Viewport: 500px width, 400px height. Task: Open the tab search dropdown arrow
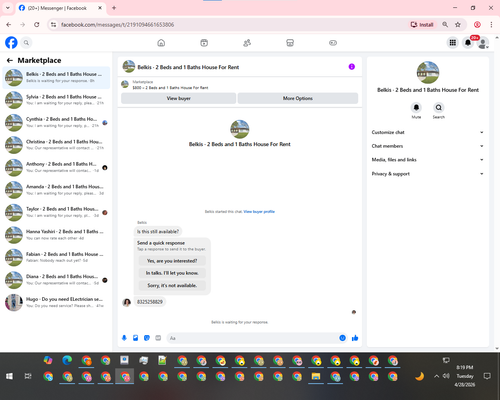[8, 8]
